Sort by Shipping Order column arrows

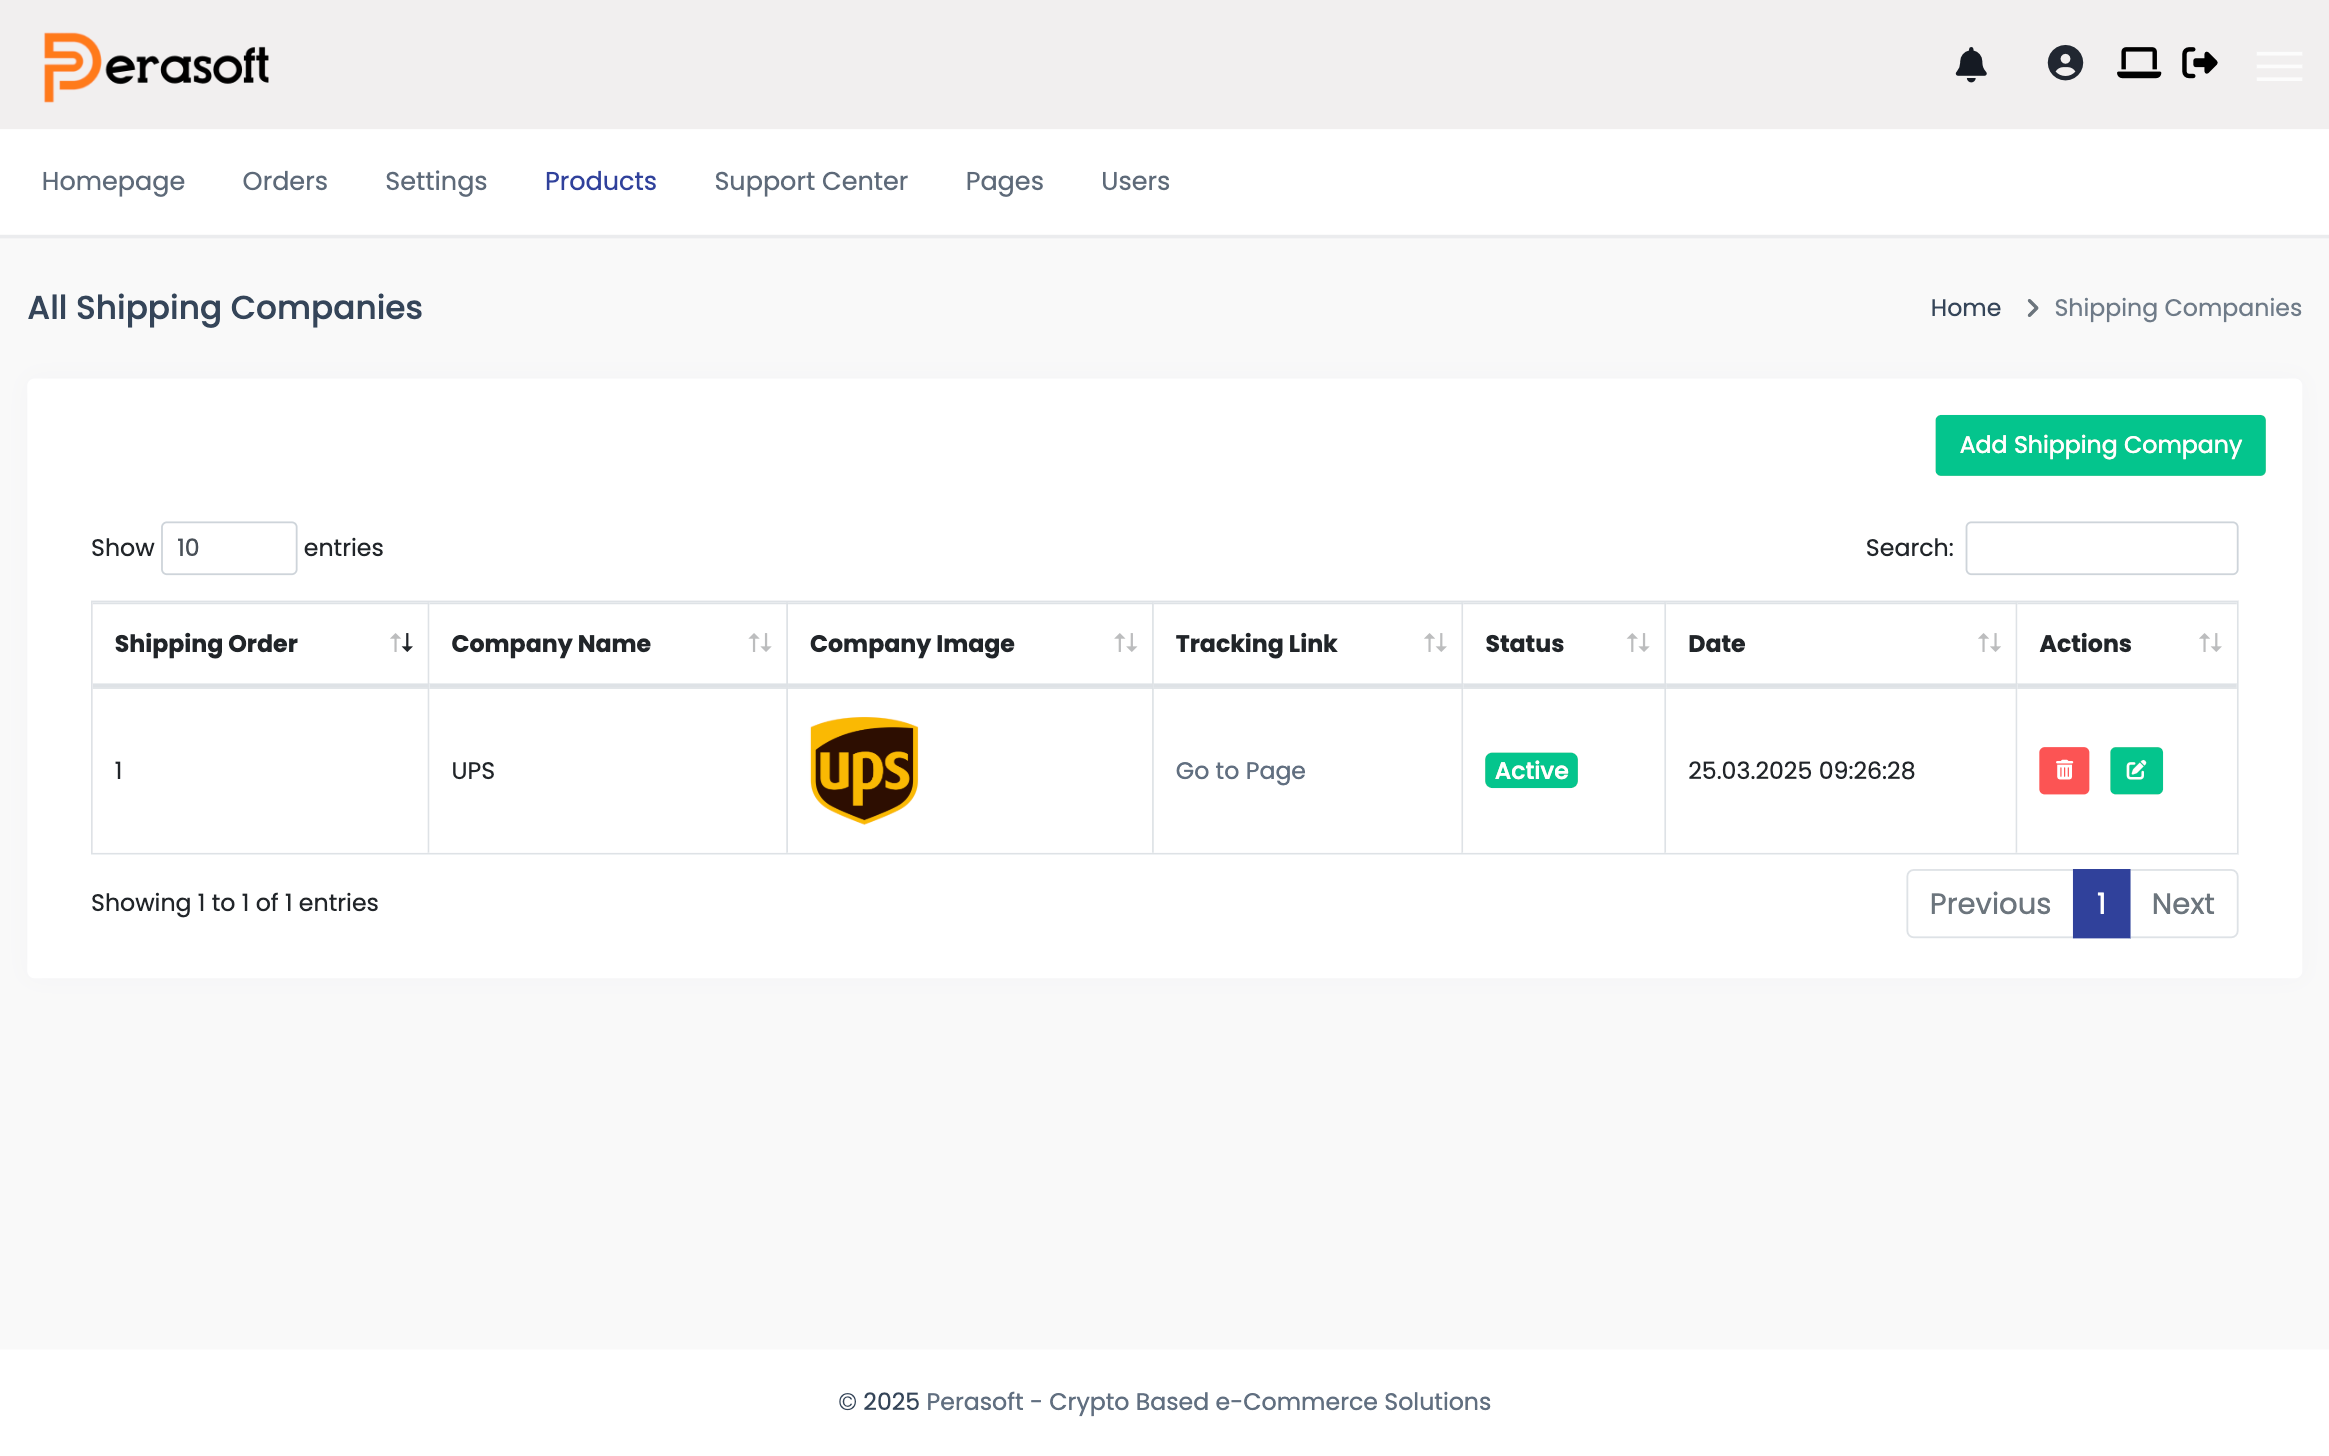click(401, 643)
